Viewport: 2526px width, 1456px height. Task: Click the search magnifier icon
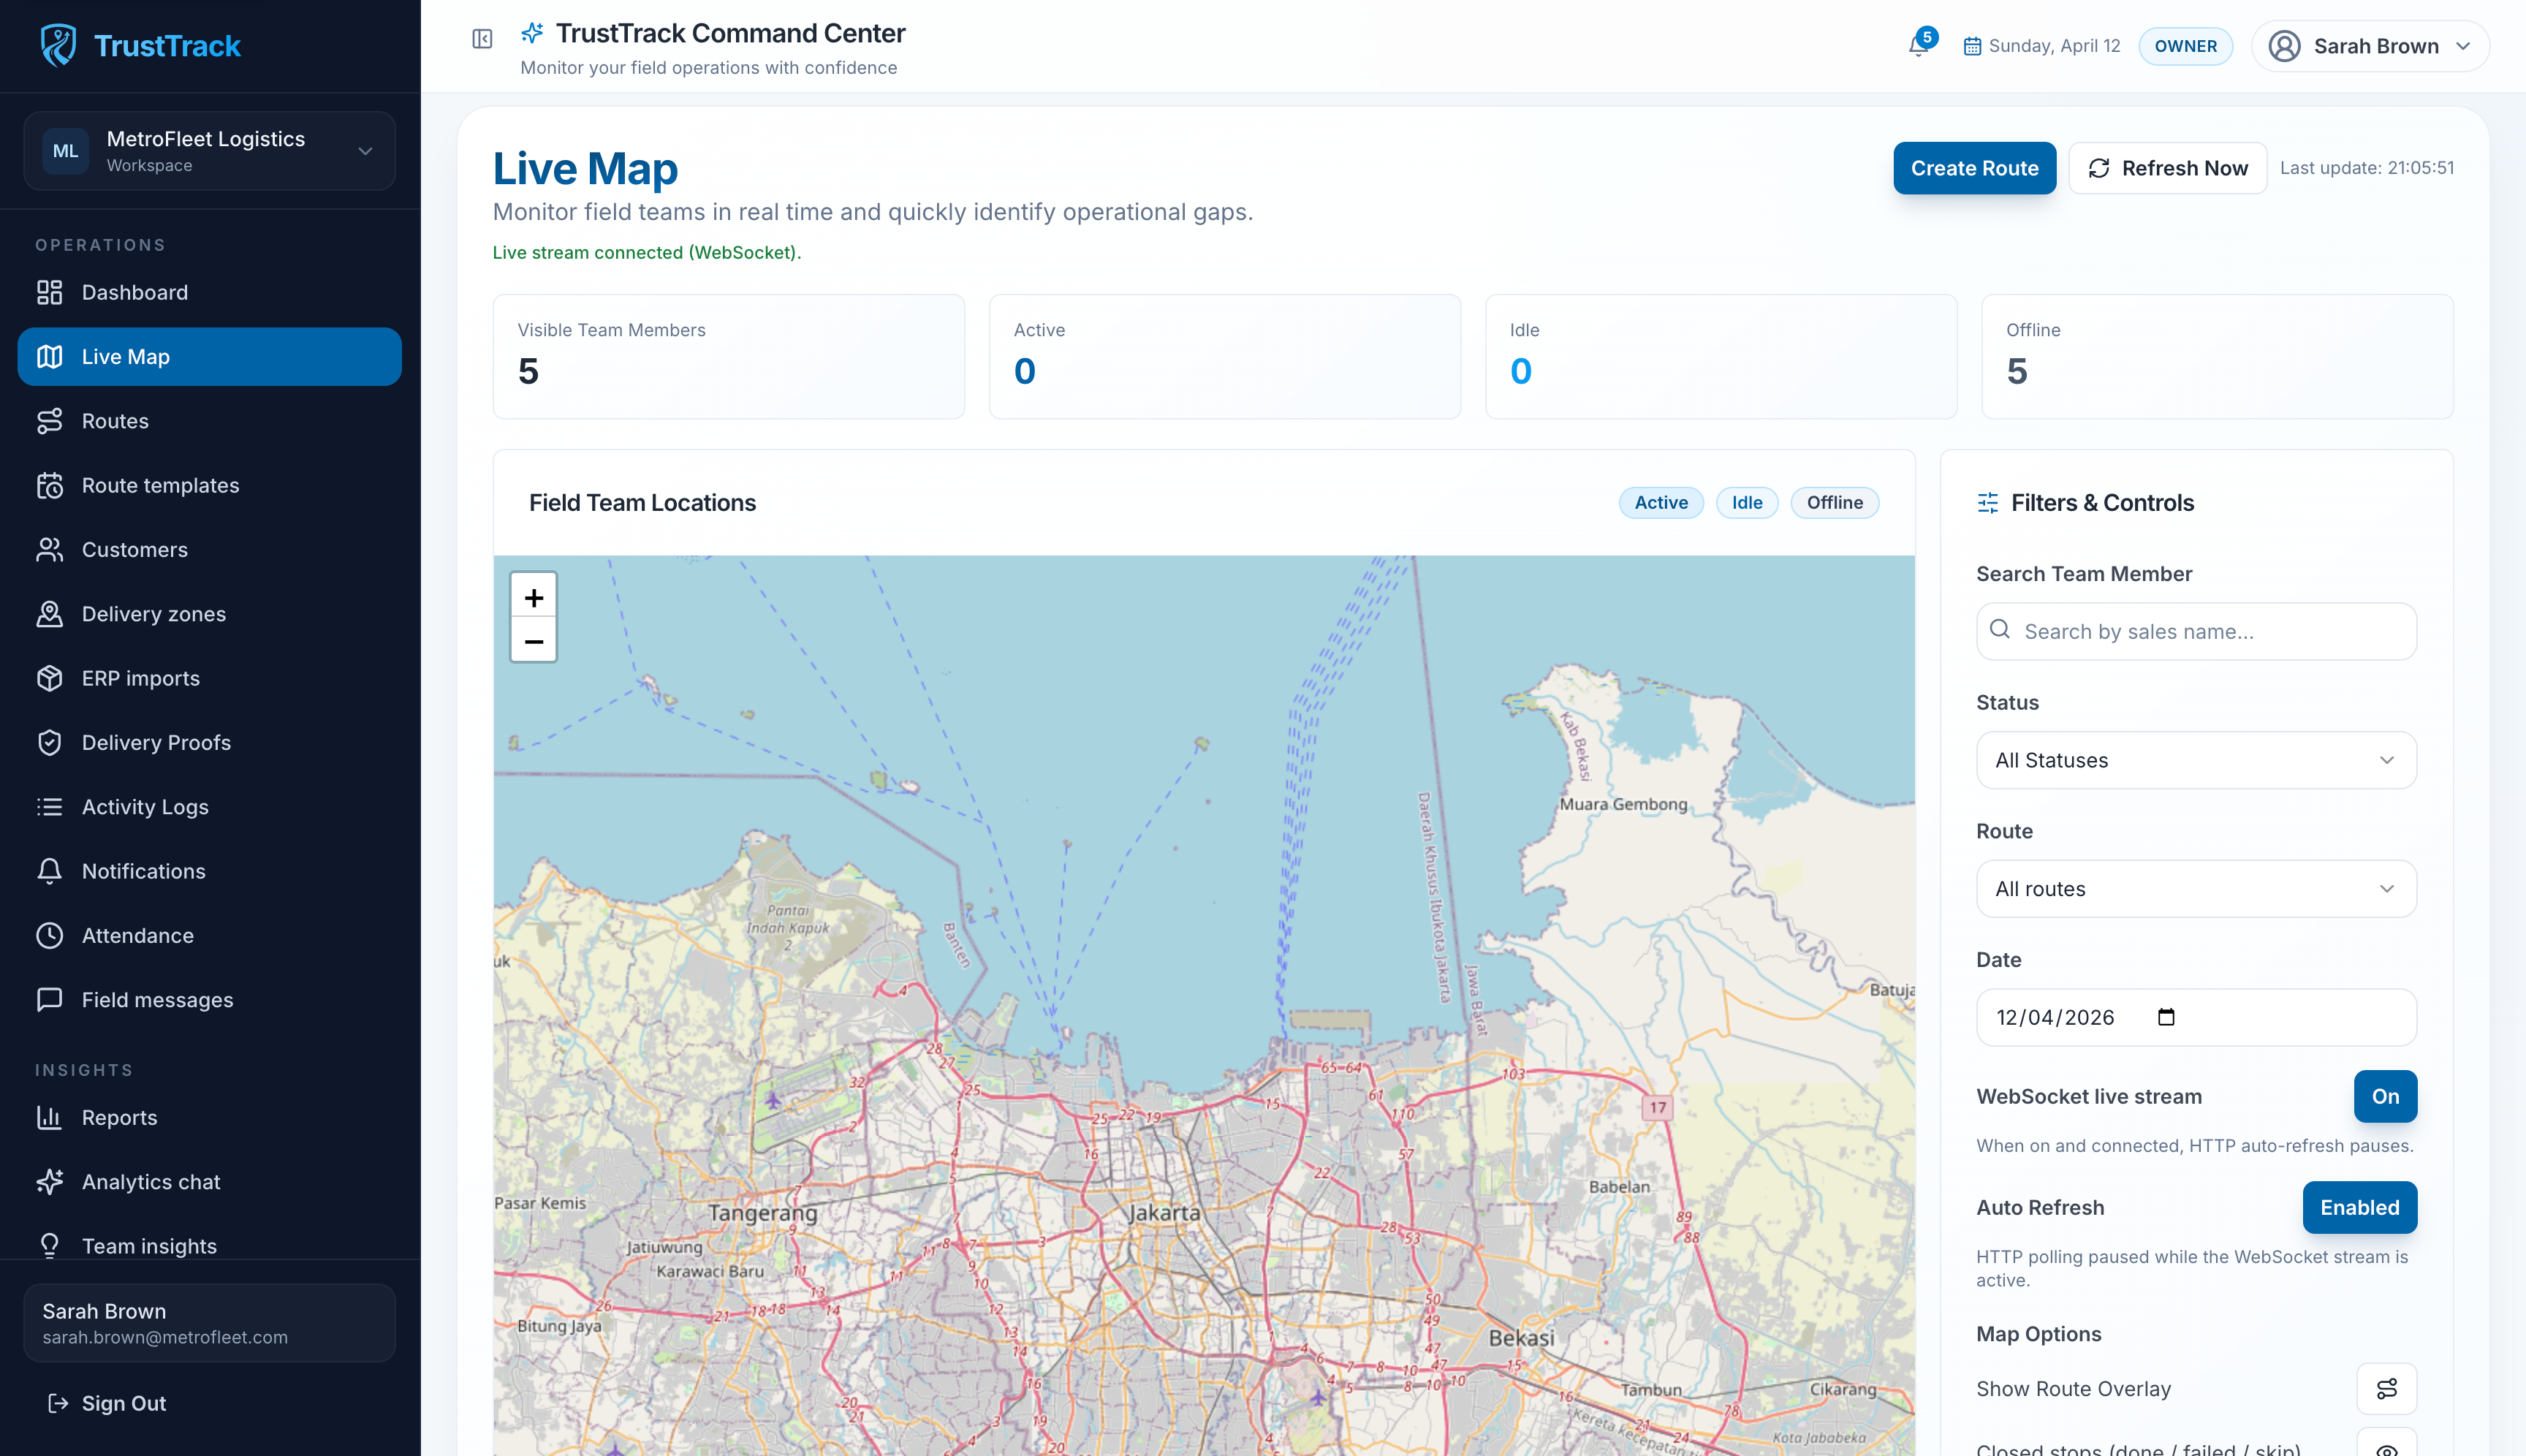pyautogui.click(x=2000, y=629)
